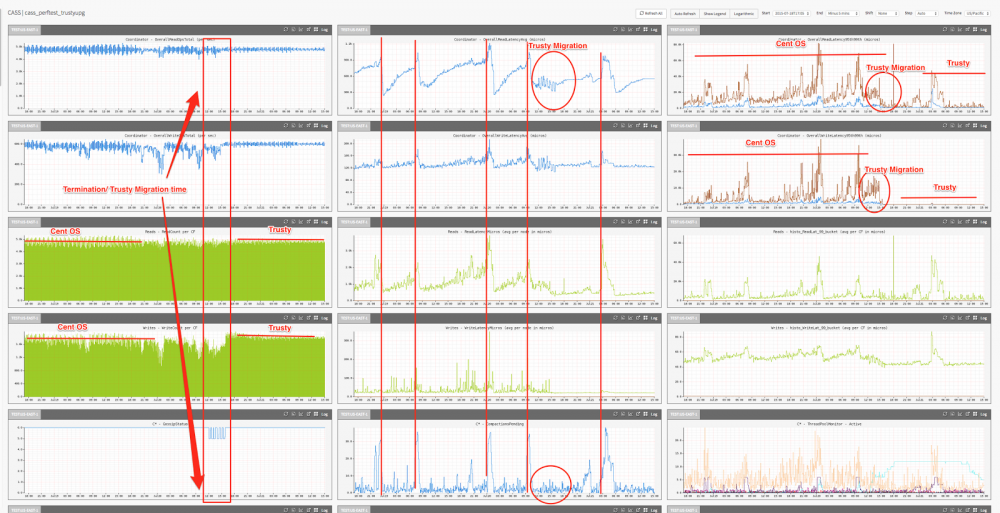Open the Shift dropdown

click(x=887, y=13)
